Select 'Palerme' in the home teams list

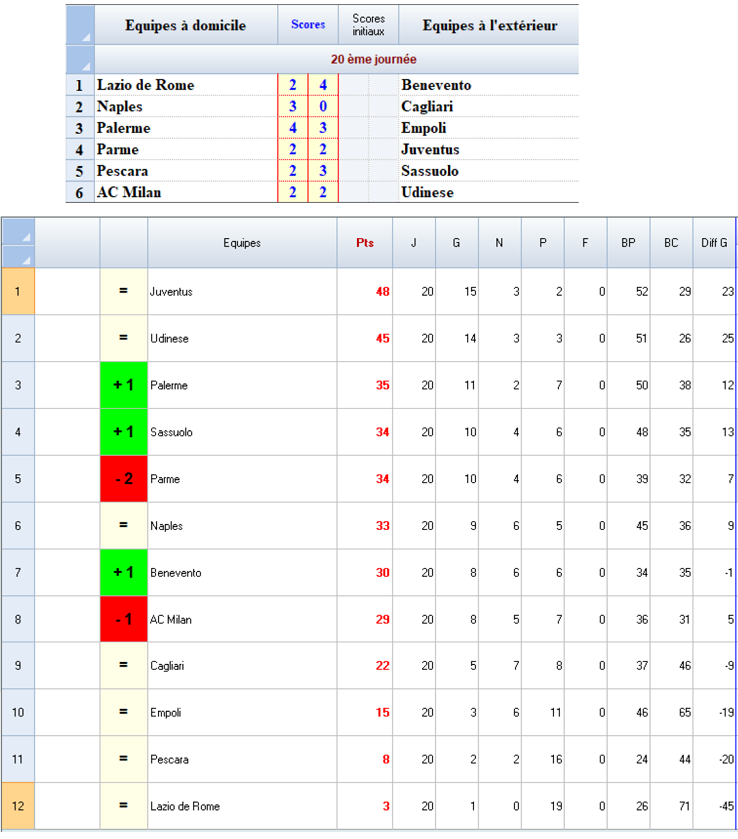point(186,128)
